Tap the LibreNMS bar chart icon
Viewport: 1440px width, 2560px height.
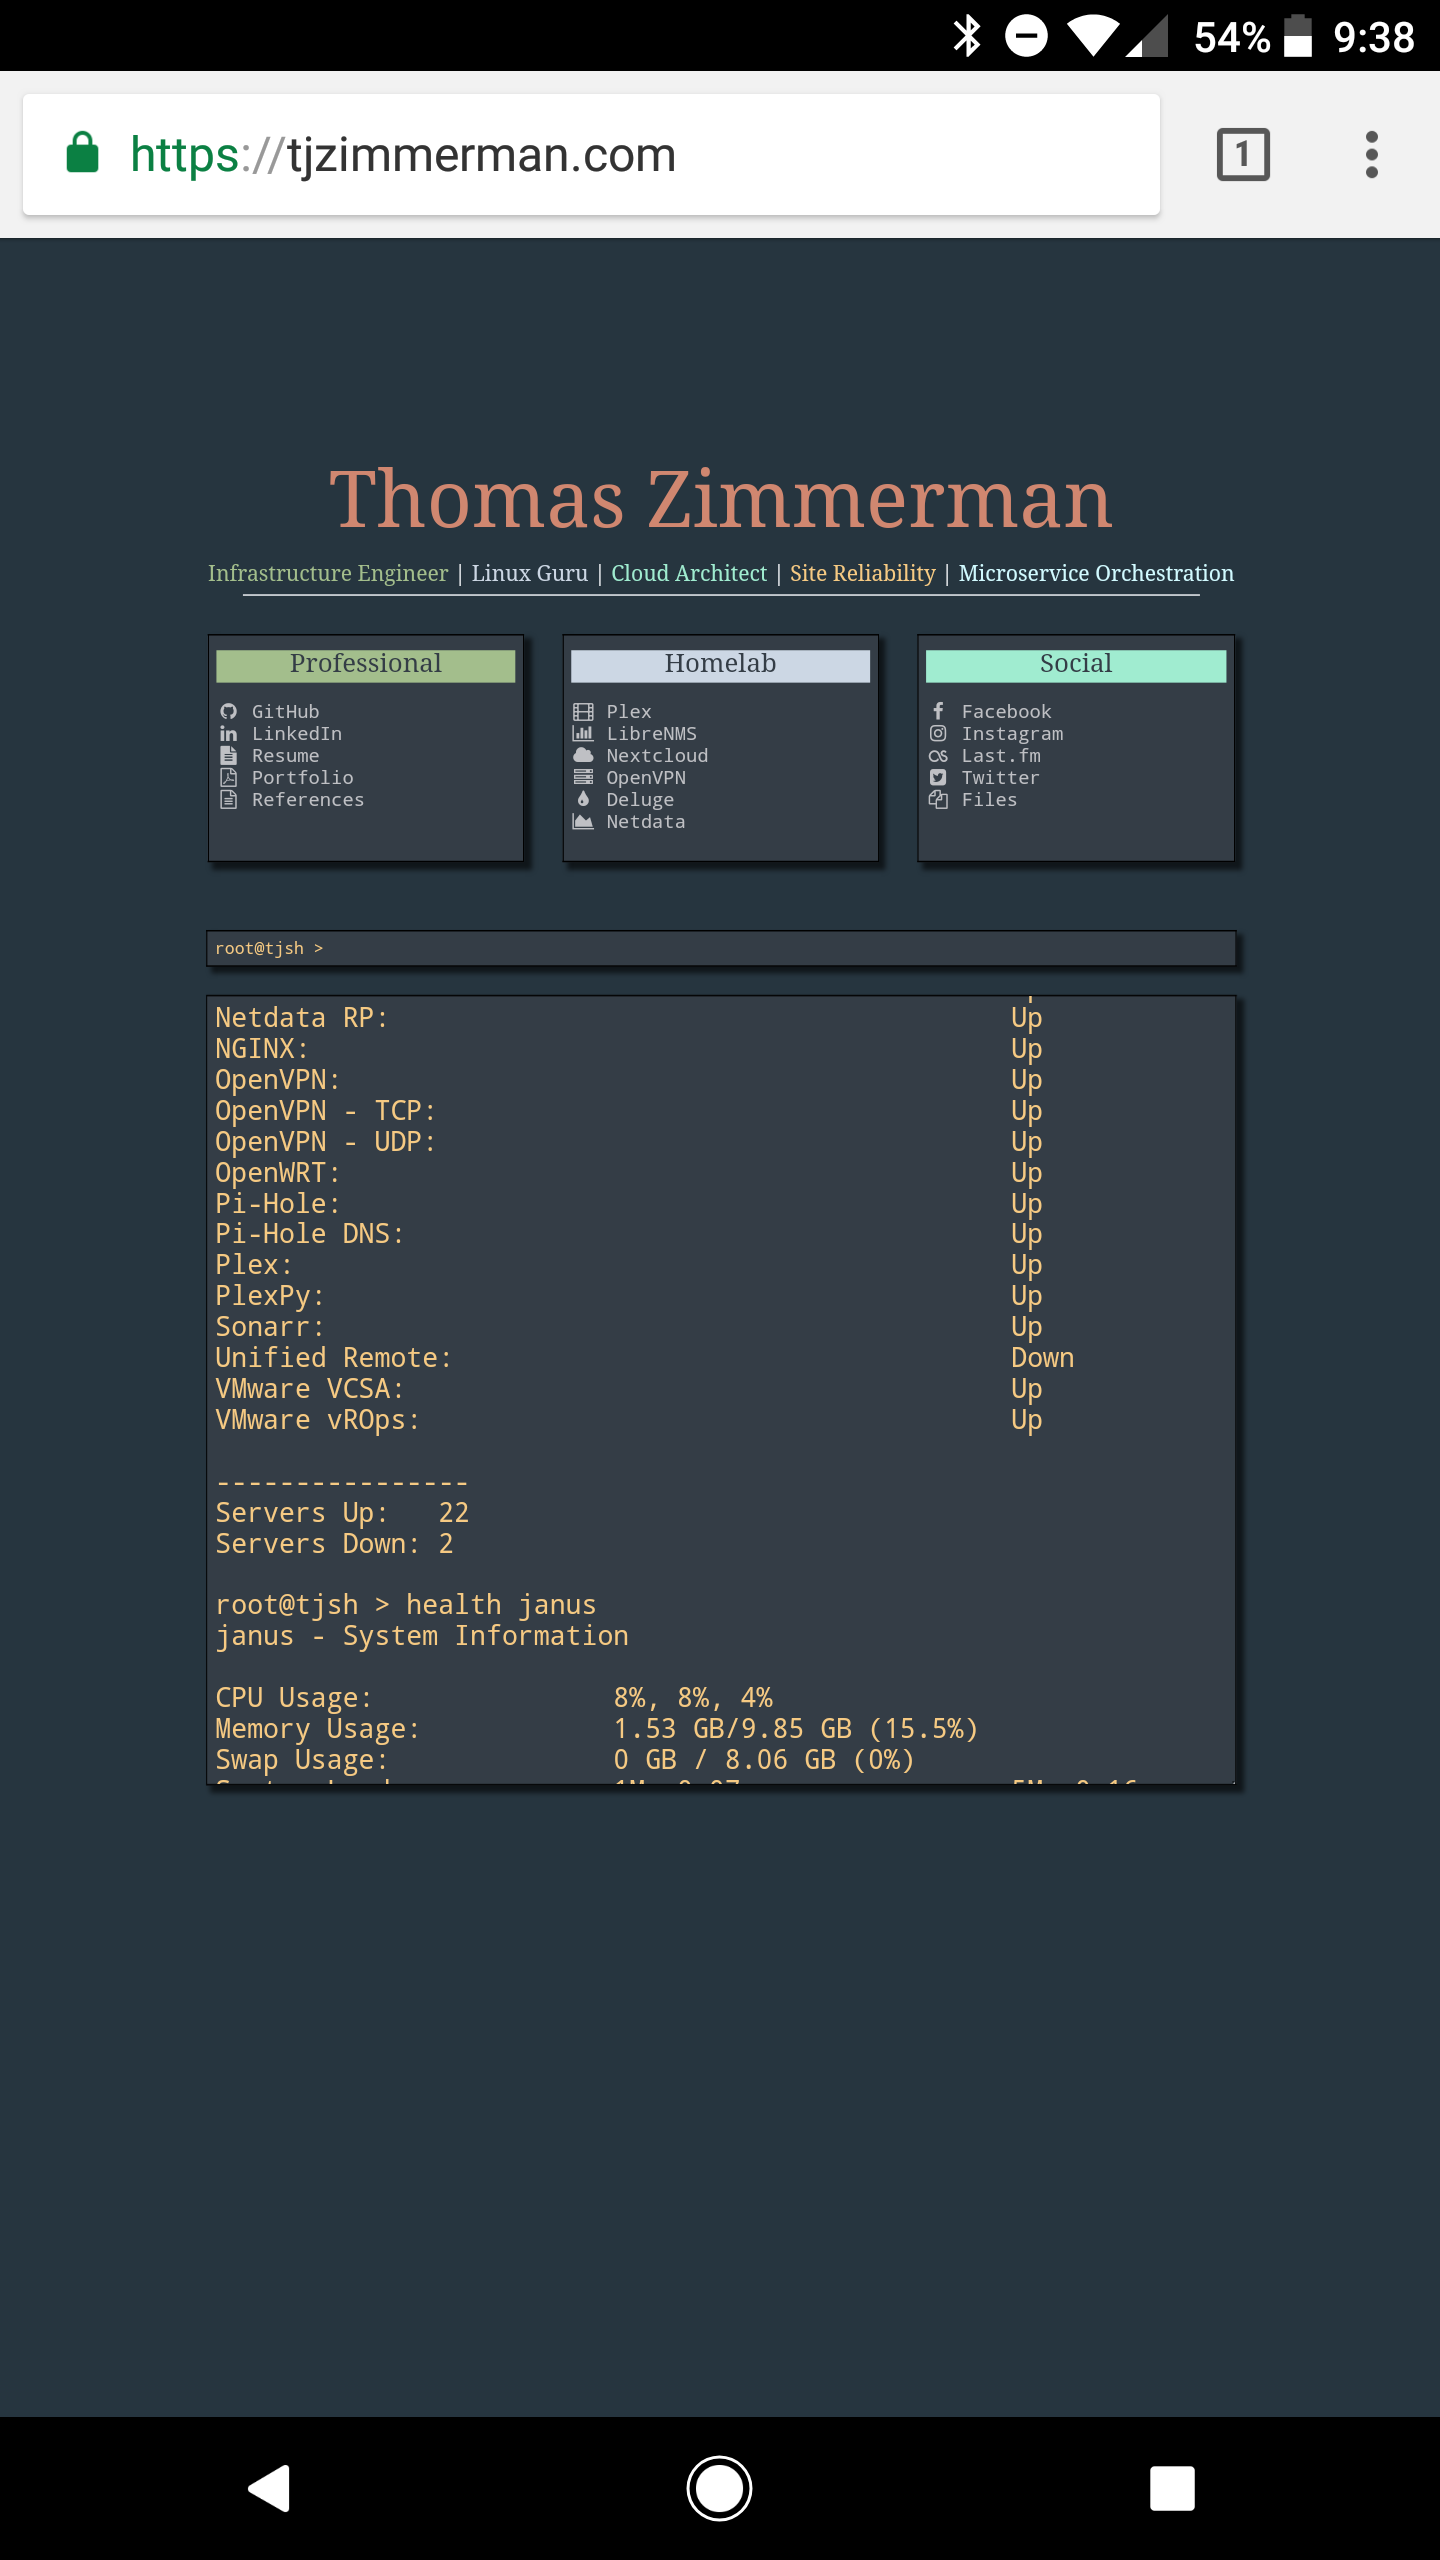(583, 733)
